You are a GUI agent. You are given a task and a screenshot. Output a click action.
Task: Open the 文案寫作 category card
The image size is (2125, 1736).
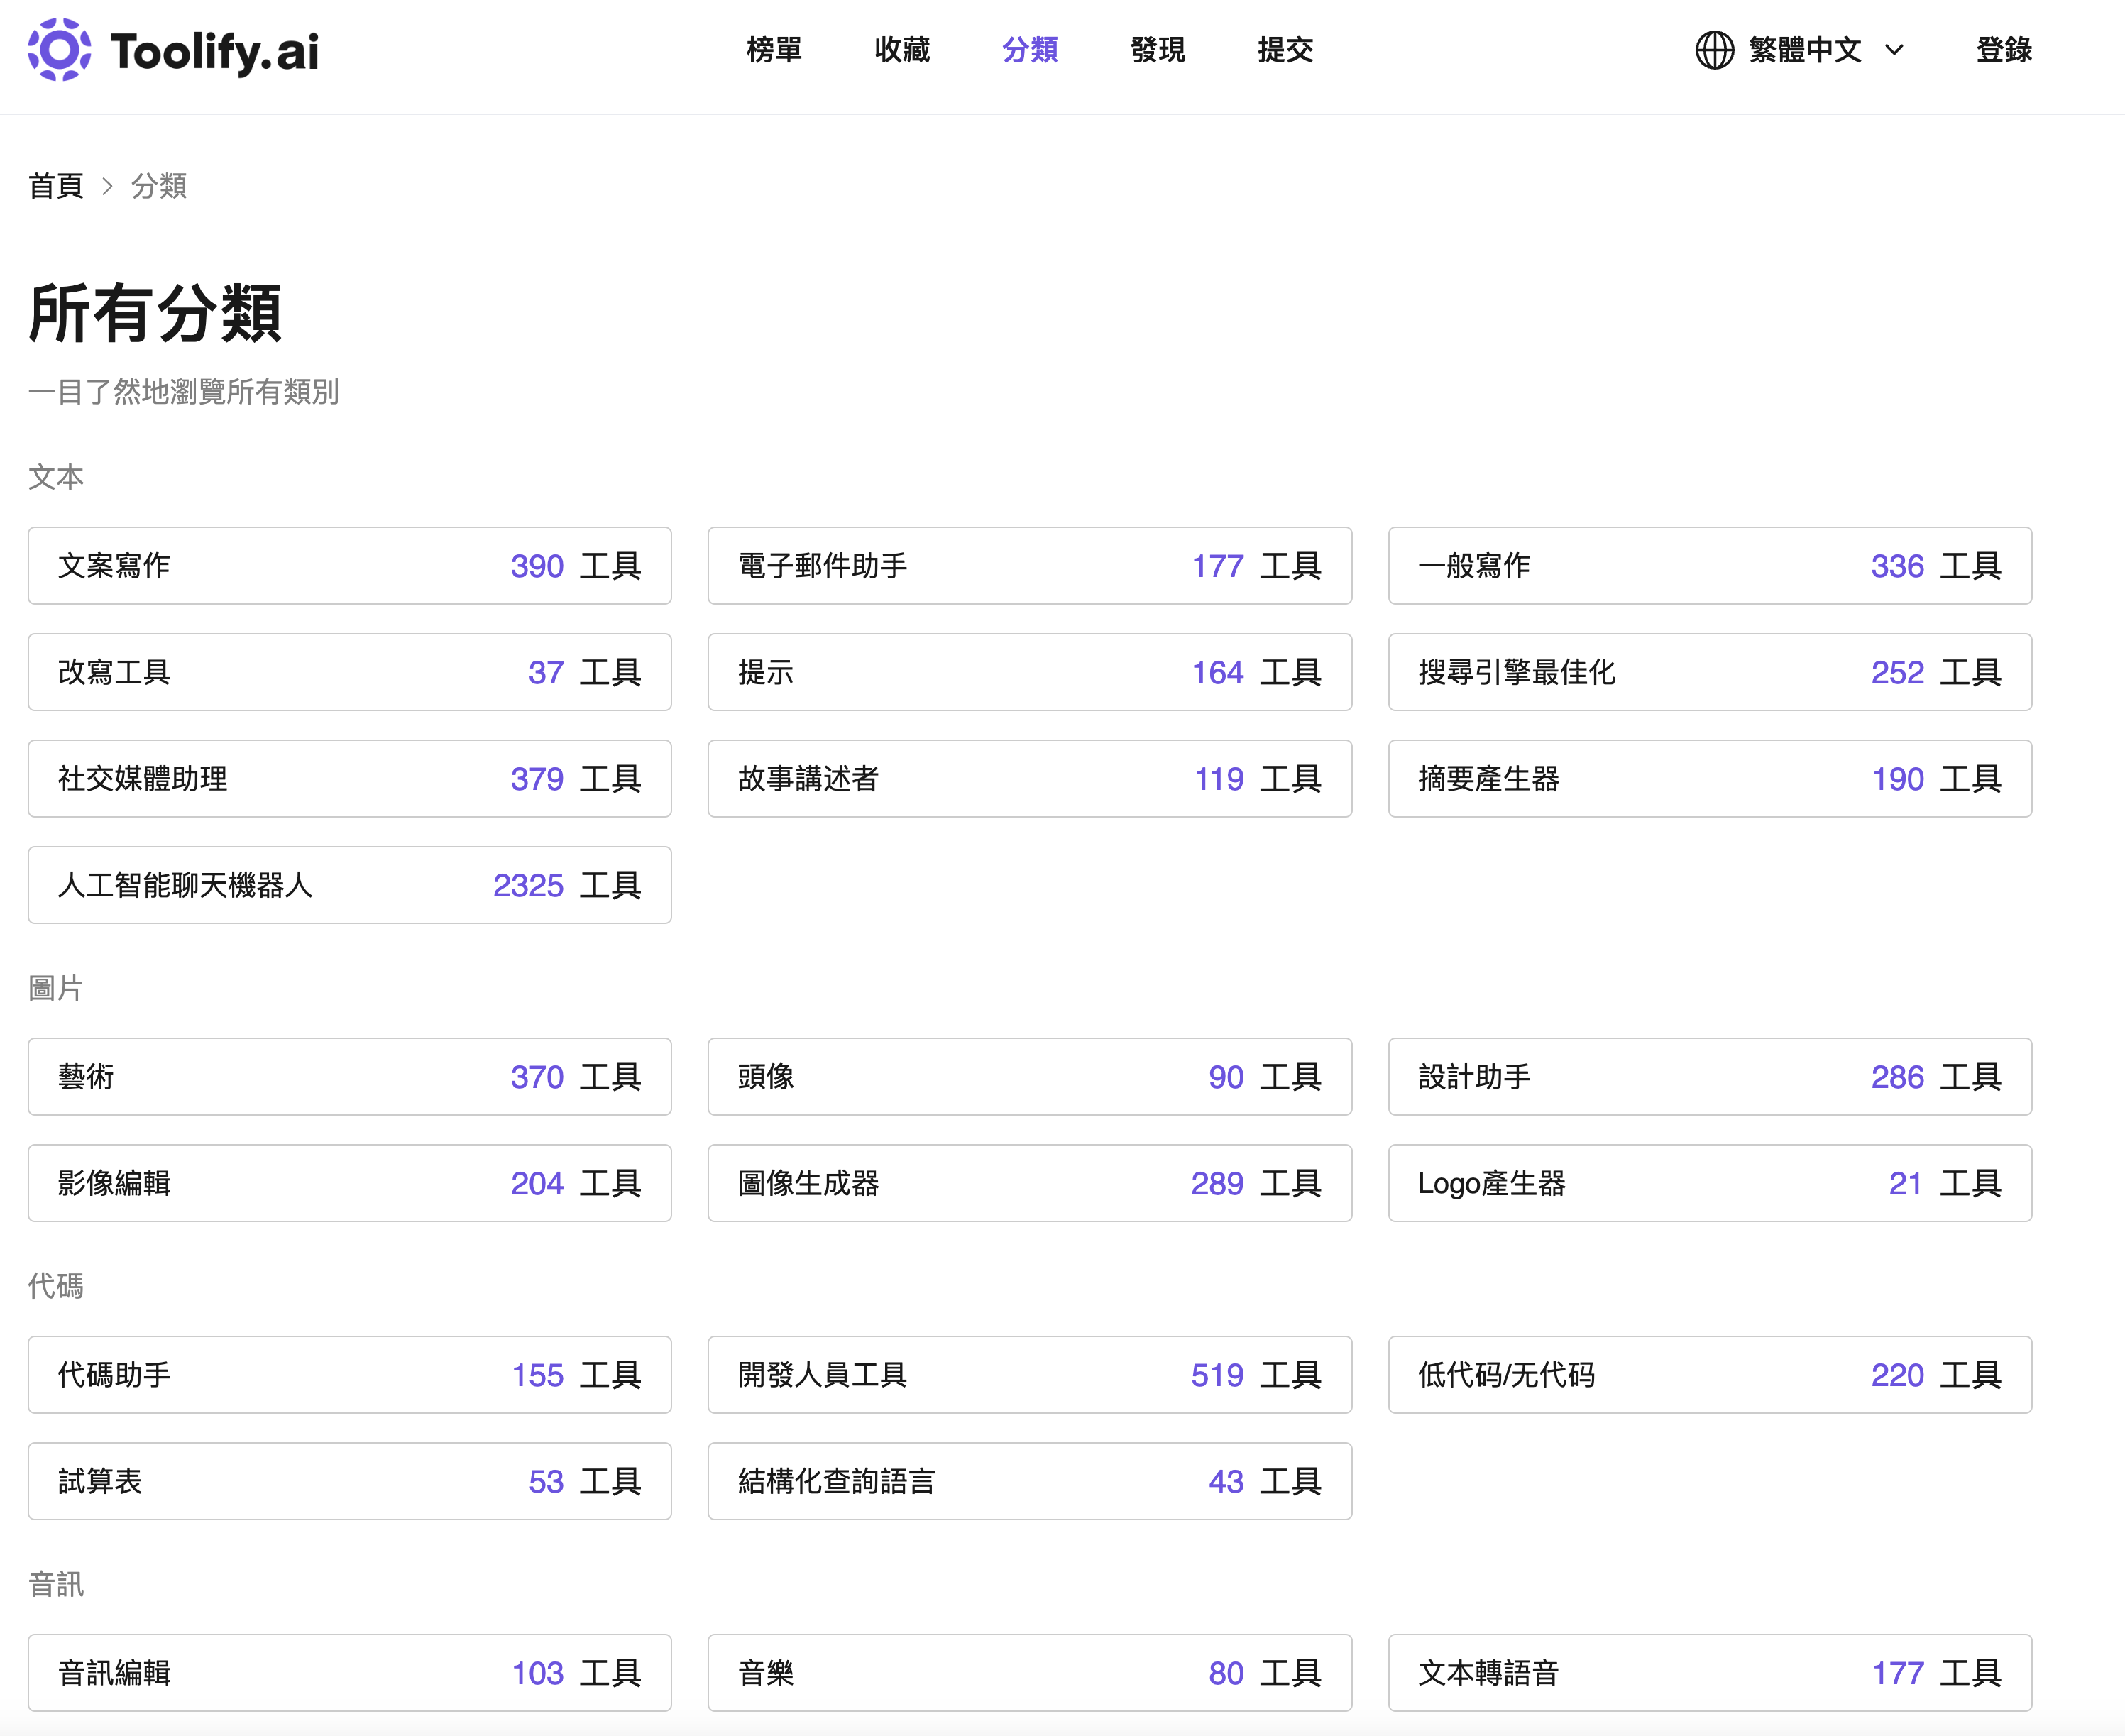click(x=349, y=566)
